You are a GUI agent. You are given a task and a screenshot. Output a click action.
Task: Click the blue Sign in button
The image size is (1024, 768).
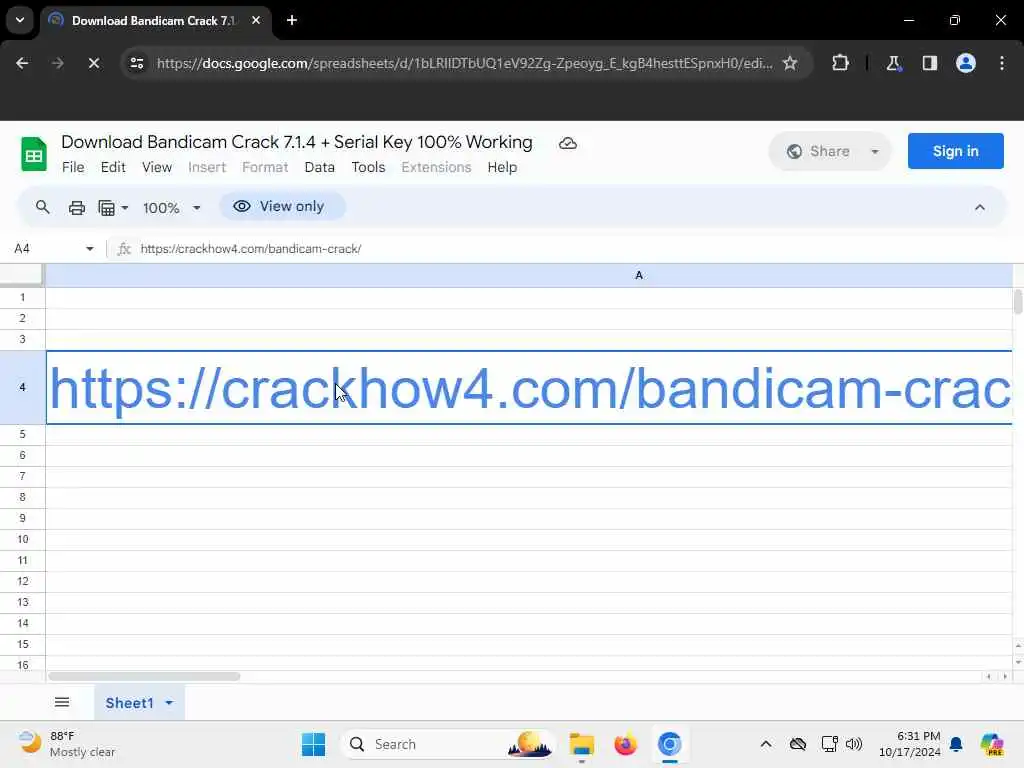click(955, 151)
